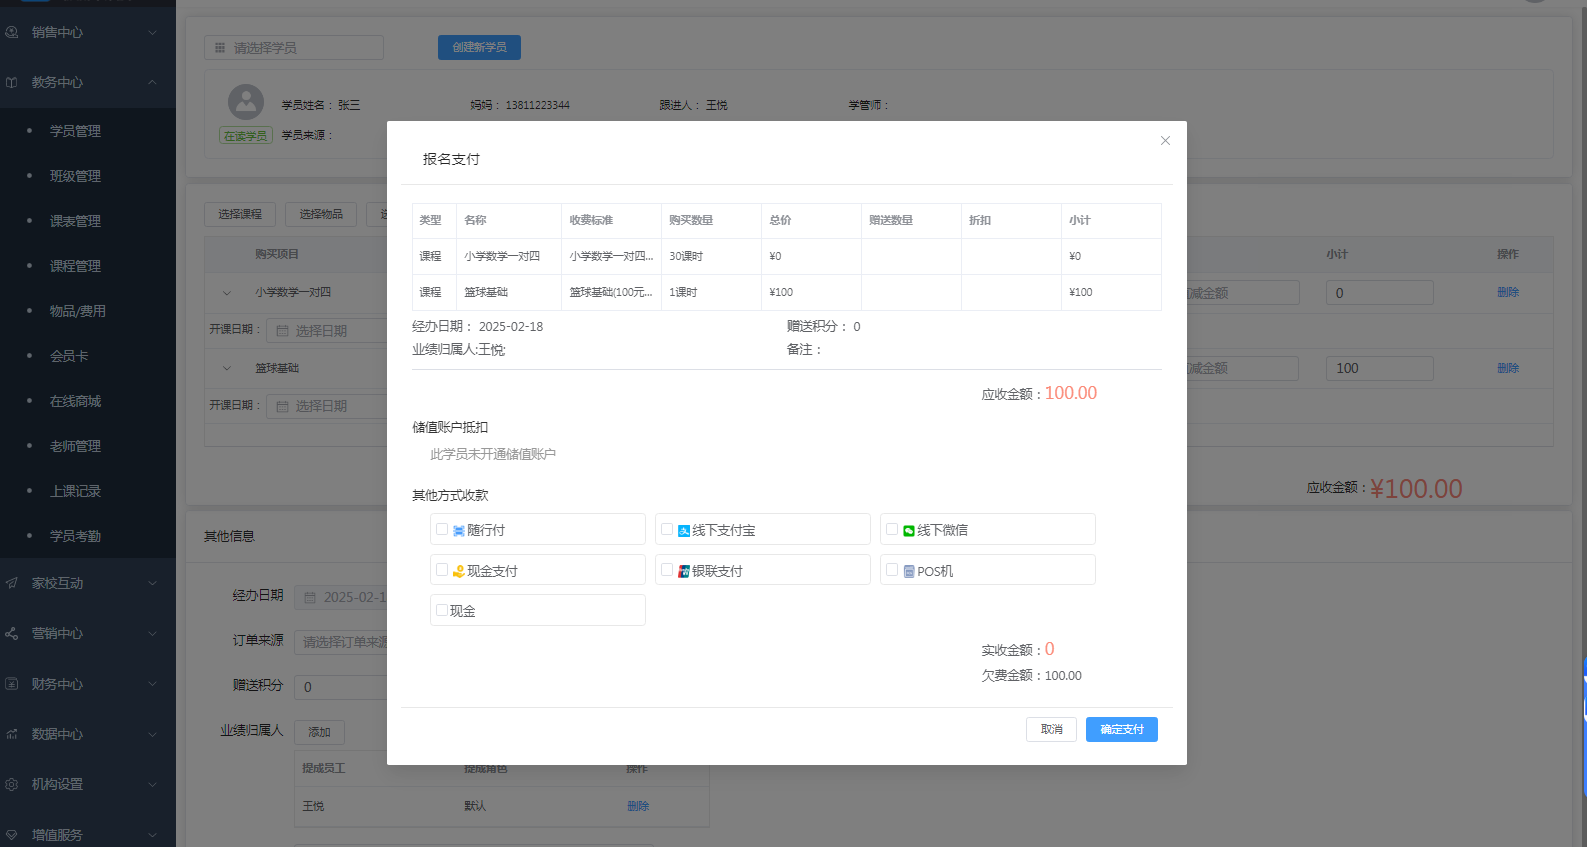
Task: Click the 选择物品 button
Action: (x=321, y=214)
